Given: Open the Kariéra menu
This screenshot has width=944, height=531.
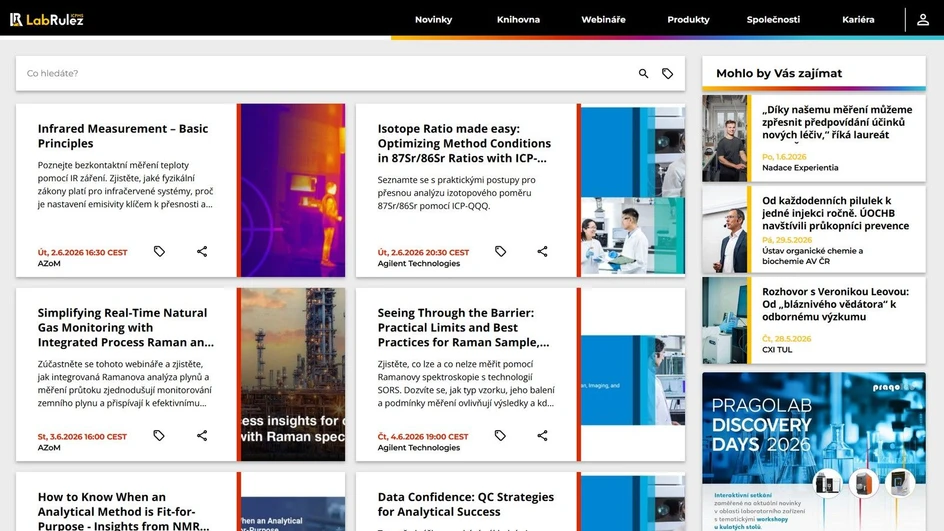Looking at the screenshot, I should (x=858, y=19).
